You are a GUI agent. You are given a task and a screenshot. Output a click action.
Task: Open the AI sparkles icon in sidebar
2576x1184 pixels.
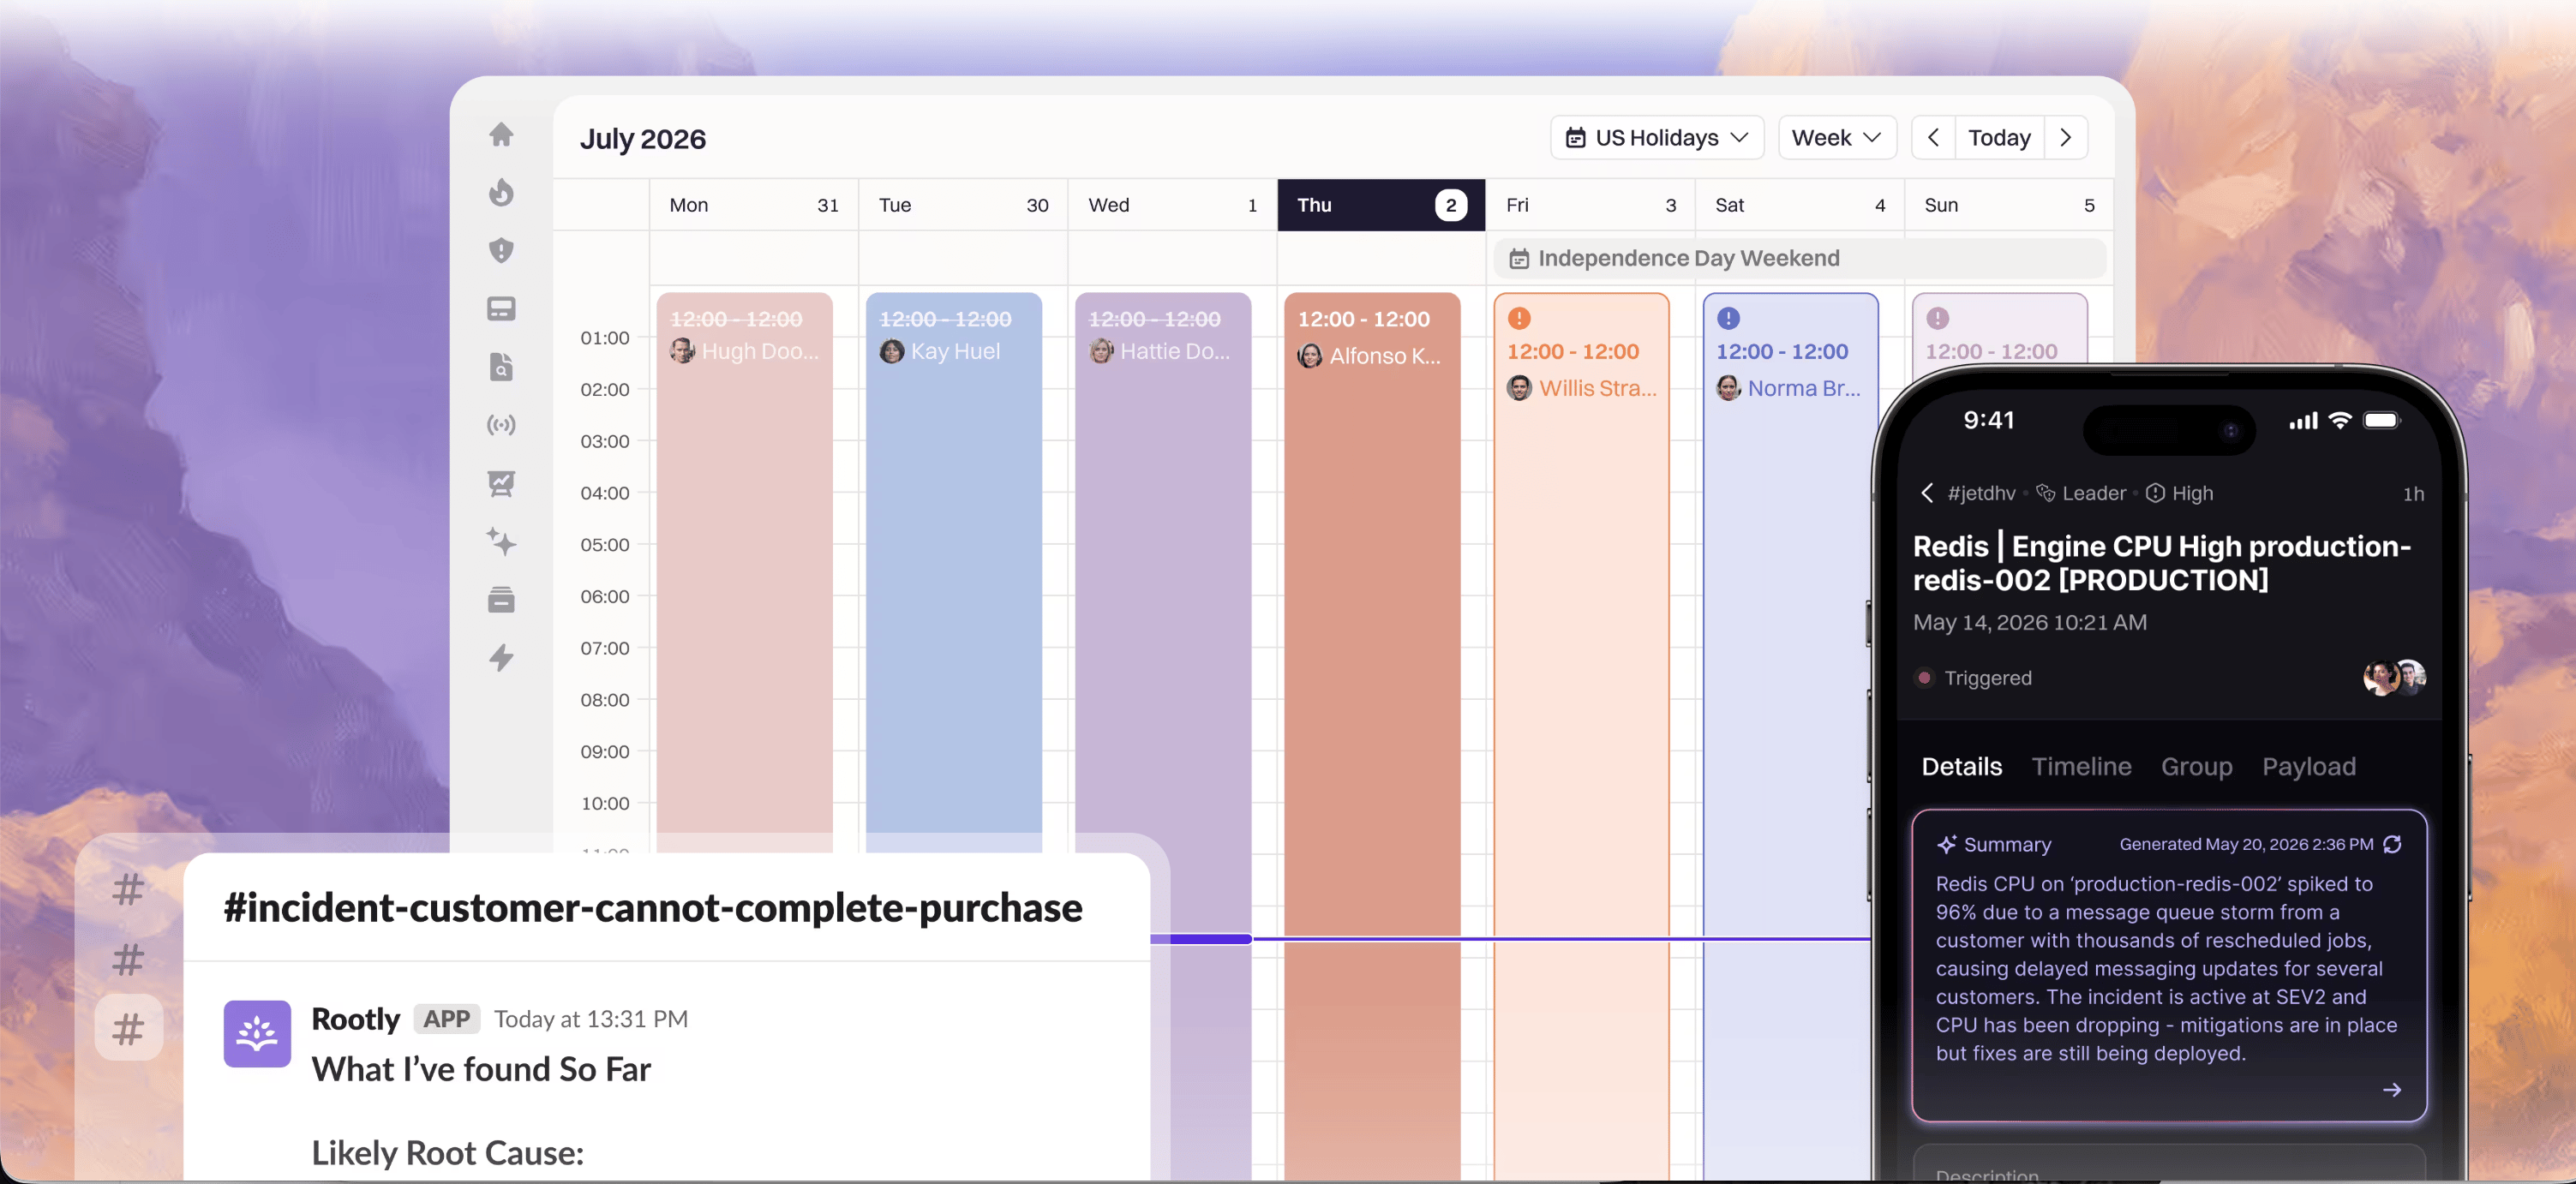501,542
